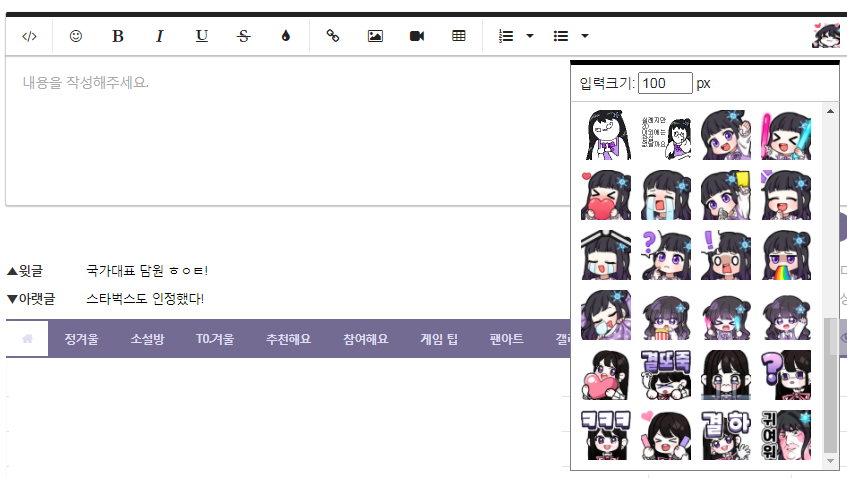Insert the ㅋㅋㅋ laughing sticker

[606, 435]
